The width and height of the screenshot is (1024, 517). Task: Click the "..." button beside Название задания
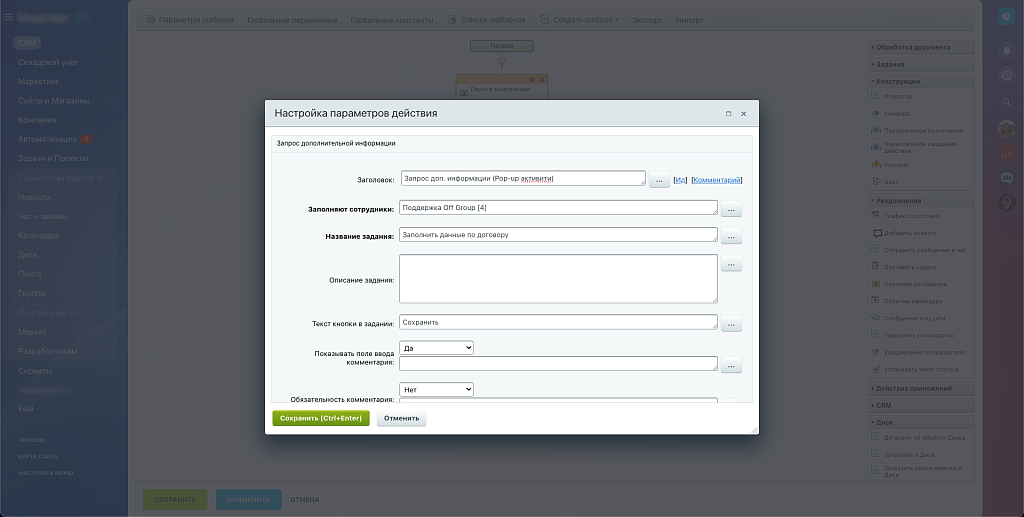tap(731, 237)
